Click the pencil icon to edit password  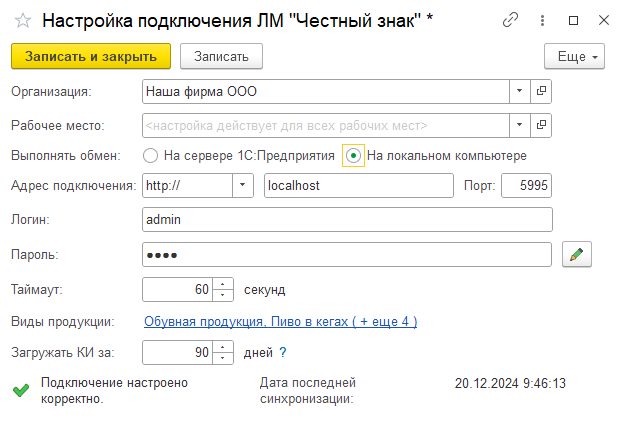[x=575, y=255]
